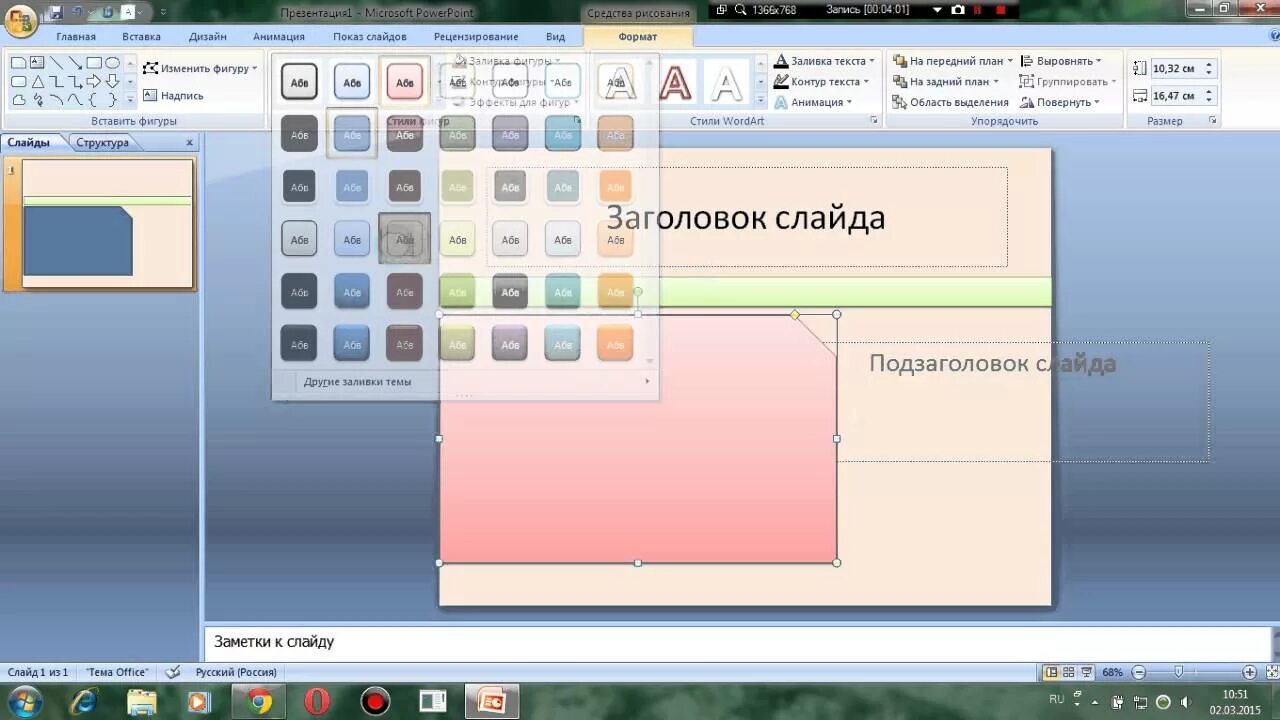Pick the oval shape in the shapes gallery

112,63
